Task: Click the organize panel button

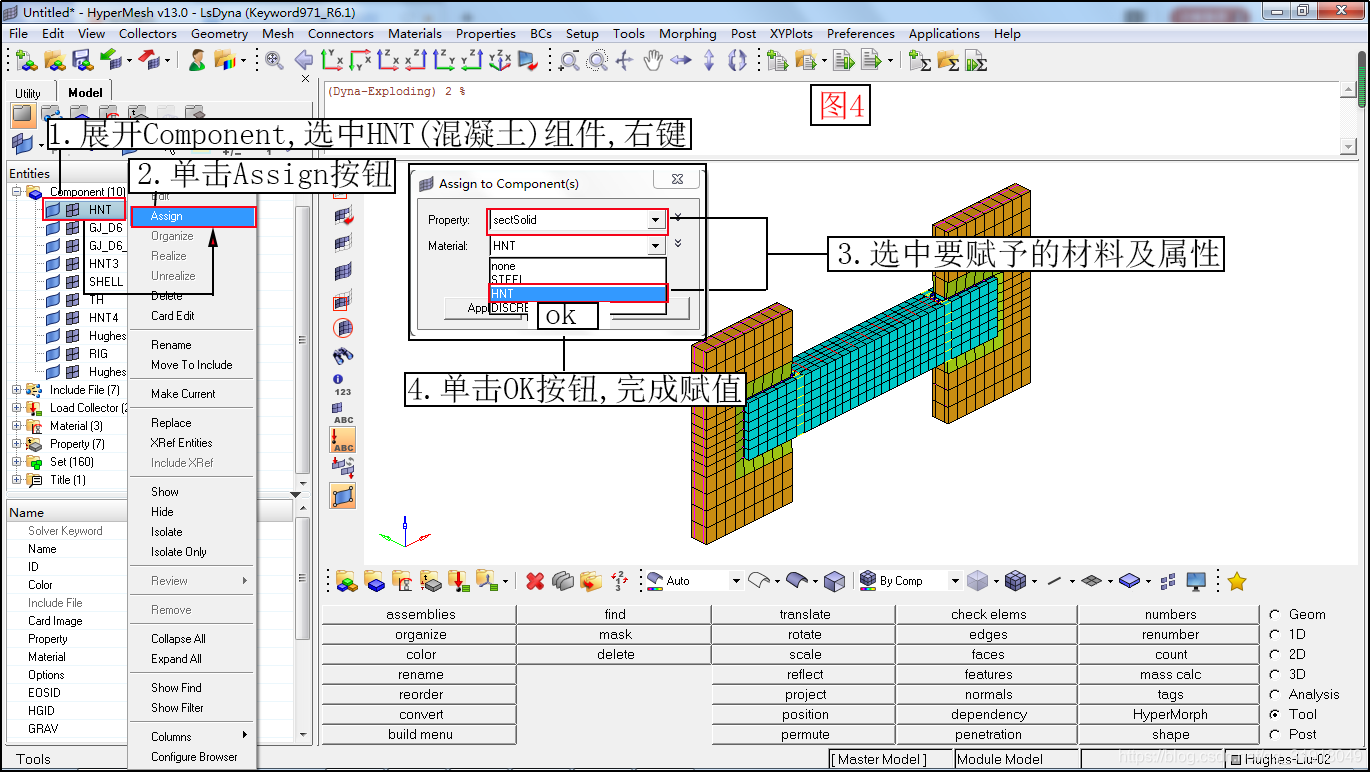Action: [x=420, y=635]
